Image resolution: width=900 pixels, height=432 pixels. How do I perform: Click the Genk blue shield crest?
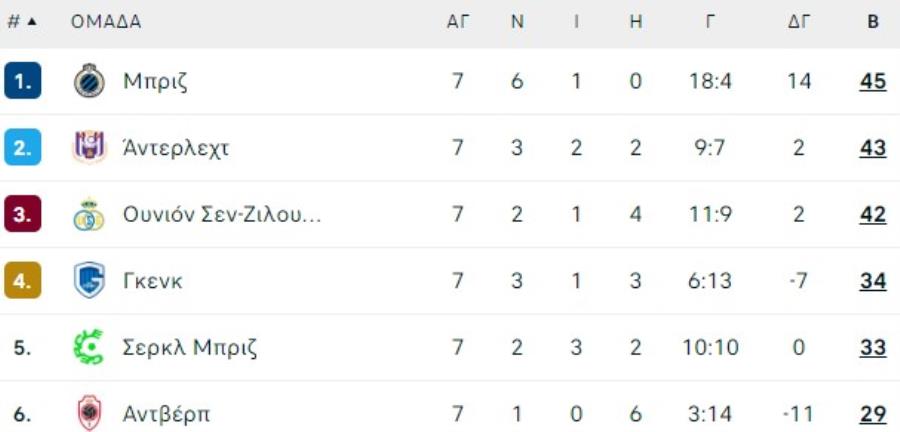[x=89, y=281]
